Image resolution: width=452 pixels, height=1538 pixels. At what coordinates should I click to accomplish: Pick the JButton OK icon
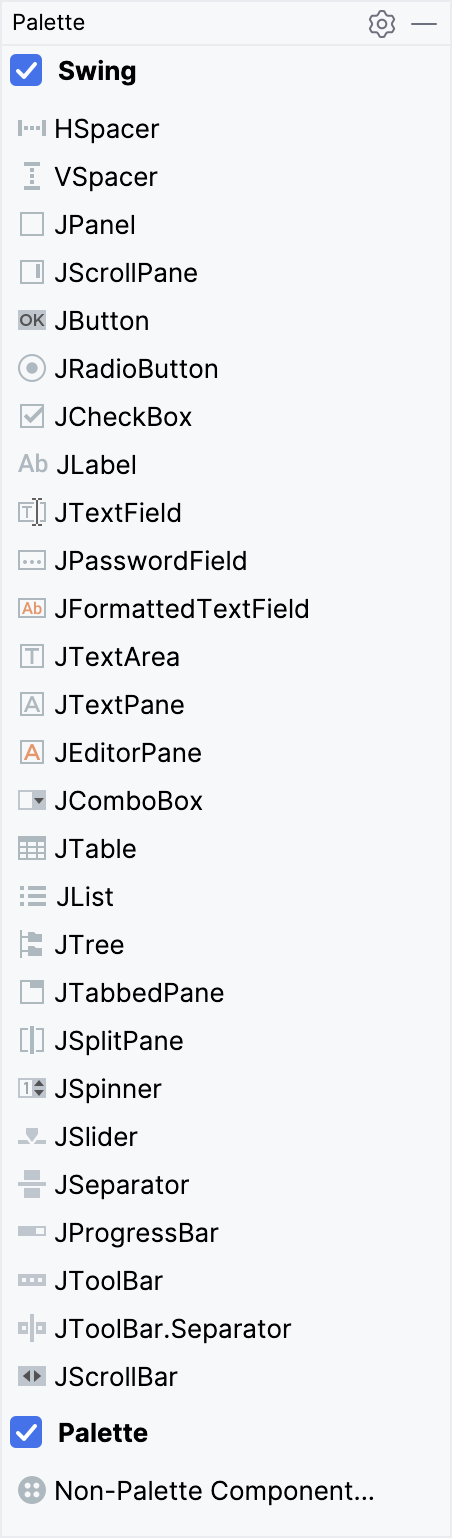(32, 321)
